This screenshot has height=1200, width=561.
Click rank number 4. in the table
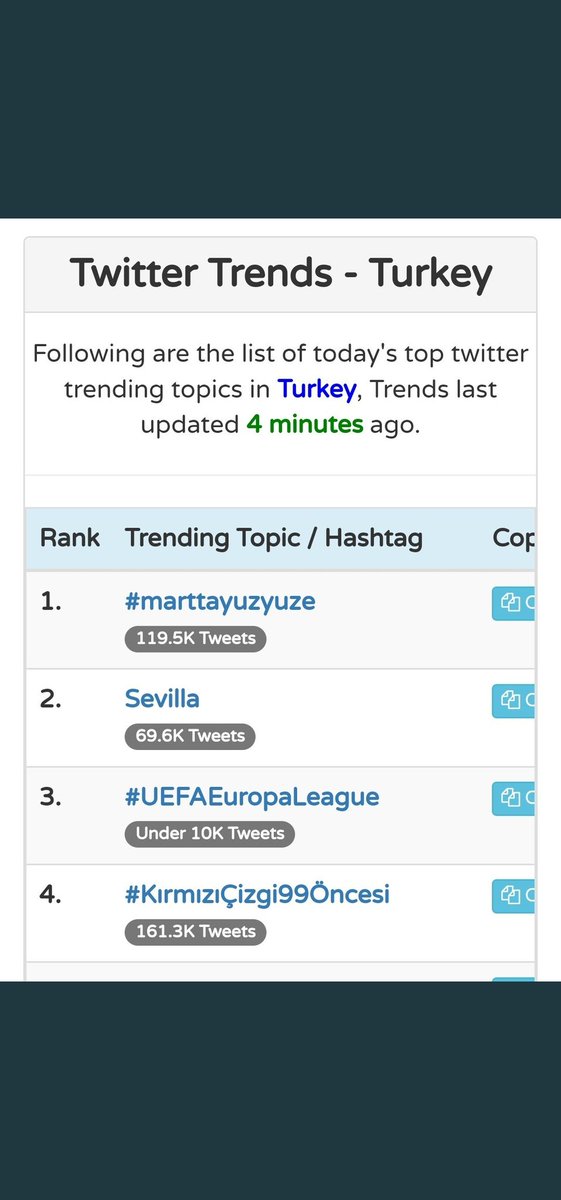[x=52, y=894]
